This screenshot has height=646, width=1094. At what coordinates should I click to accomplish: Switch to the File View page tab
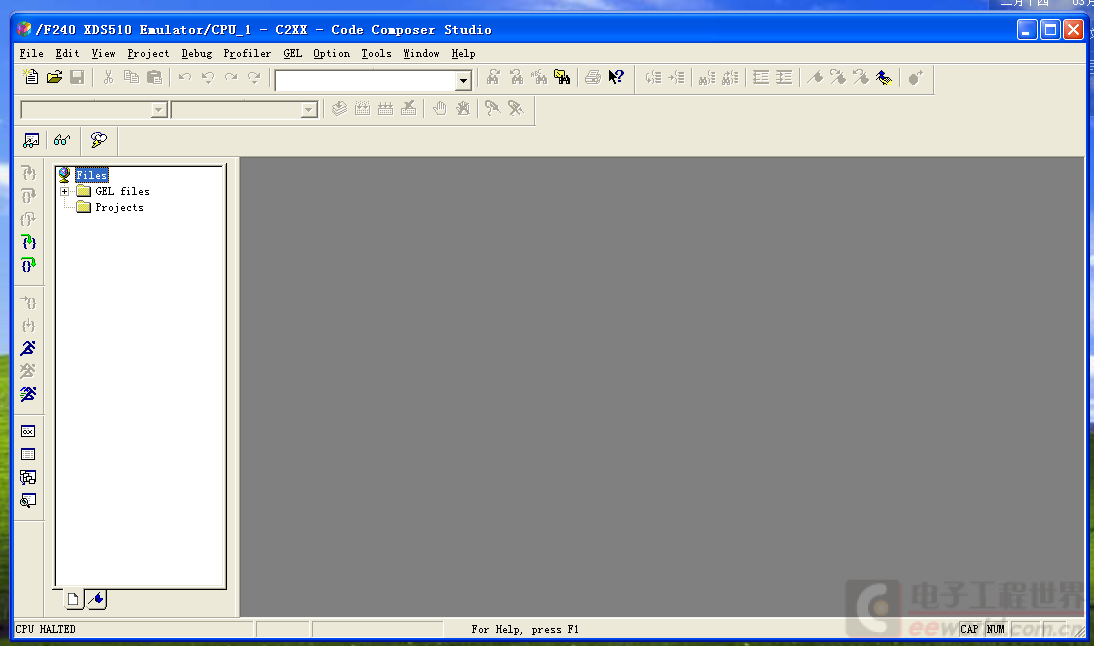point(73,599)
